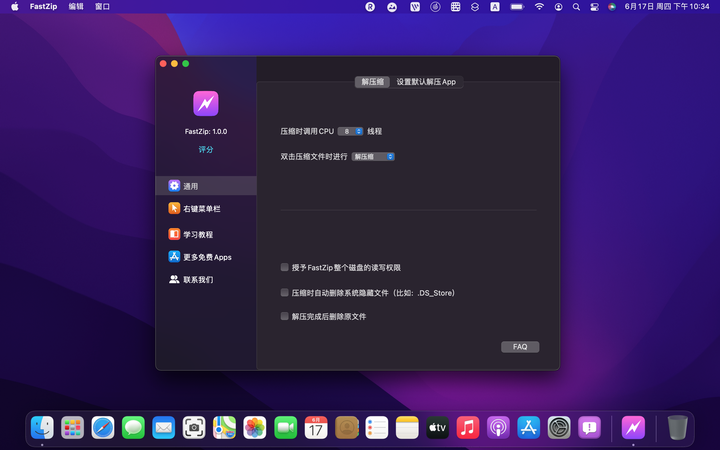Image resolution: width=720 pixels, height=450 pixels.
Task: Open Spotlight search in menu bar
Action: point(576,6)
